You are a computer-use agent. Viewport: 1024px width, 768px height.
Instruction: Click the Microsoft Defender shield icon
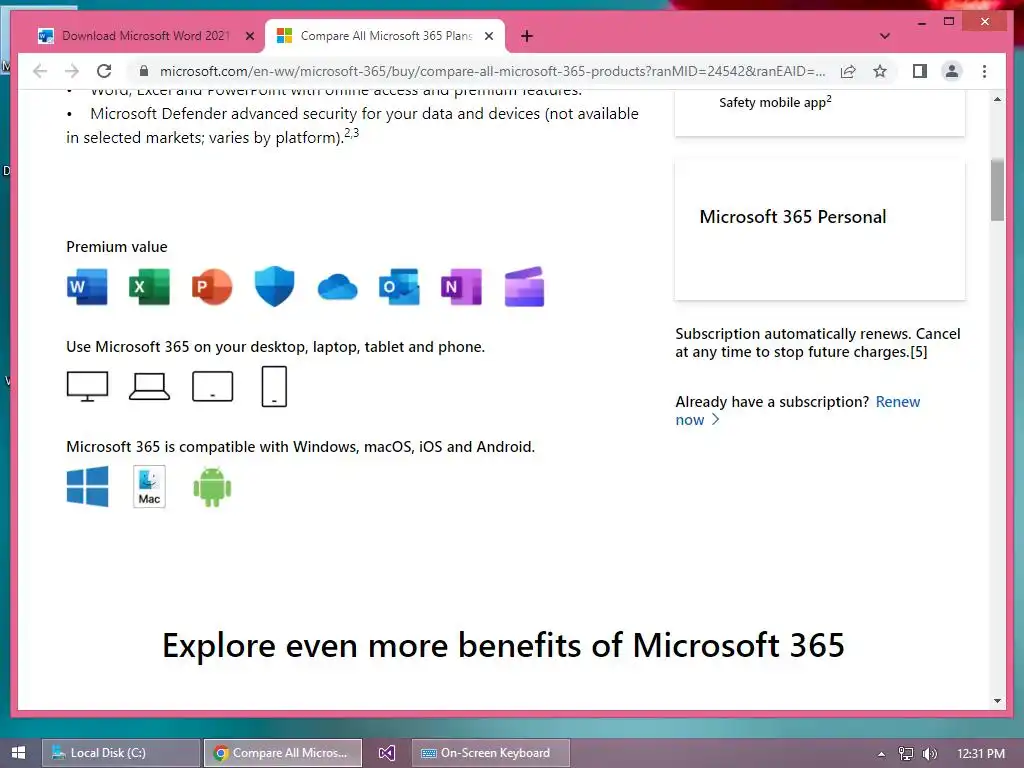click(274, 286)
